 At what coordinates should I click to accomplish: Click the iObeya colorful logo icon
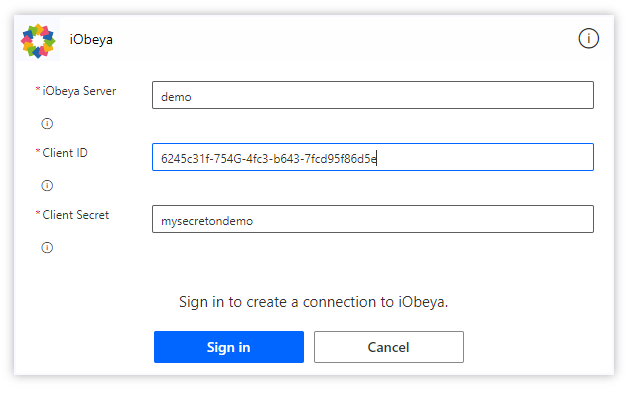38,40
